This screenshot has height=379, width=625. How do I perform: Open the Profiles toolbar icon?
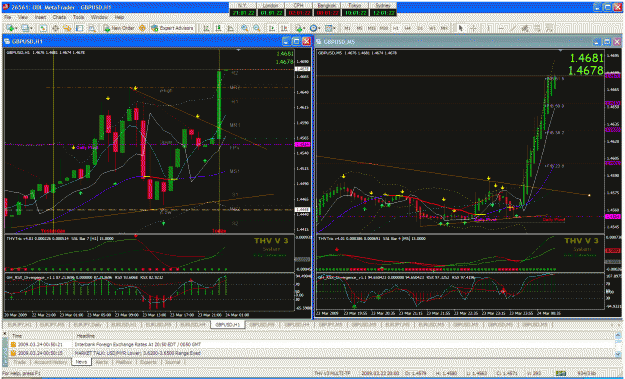pos(26,28)
